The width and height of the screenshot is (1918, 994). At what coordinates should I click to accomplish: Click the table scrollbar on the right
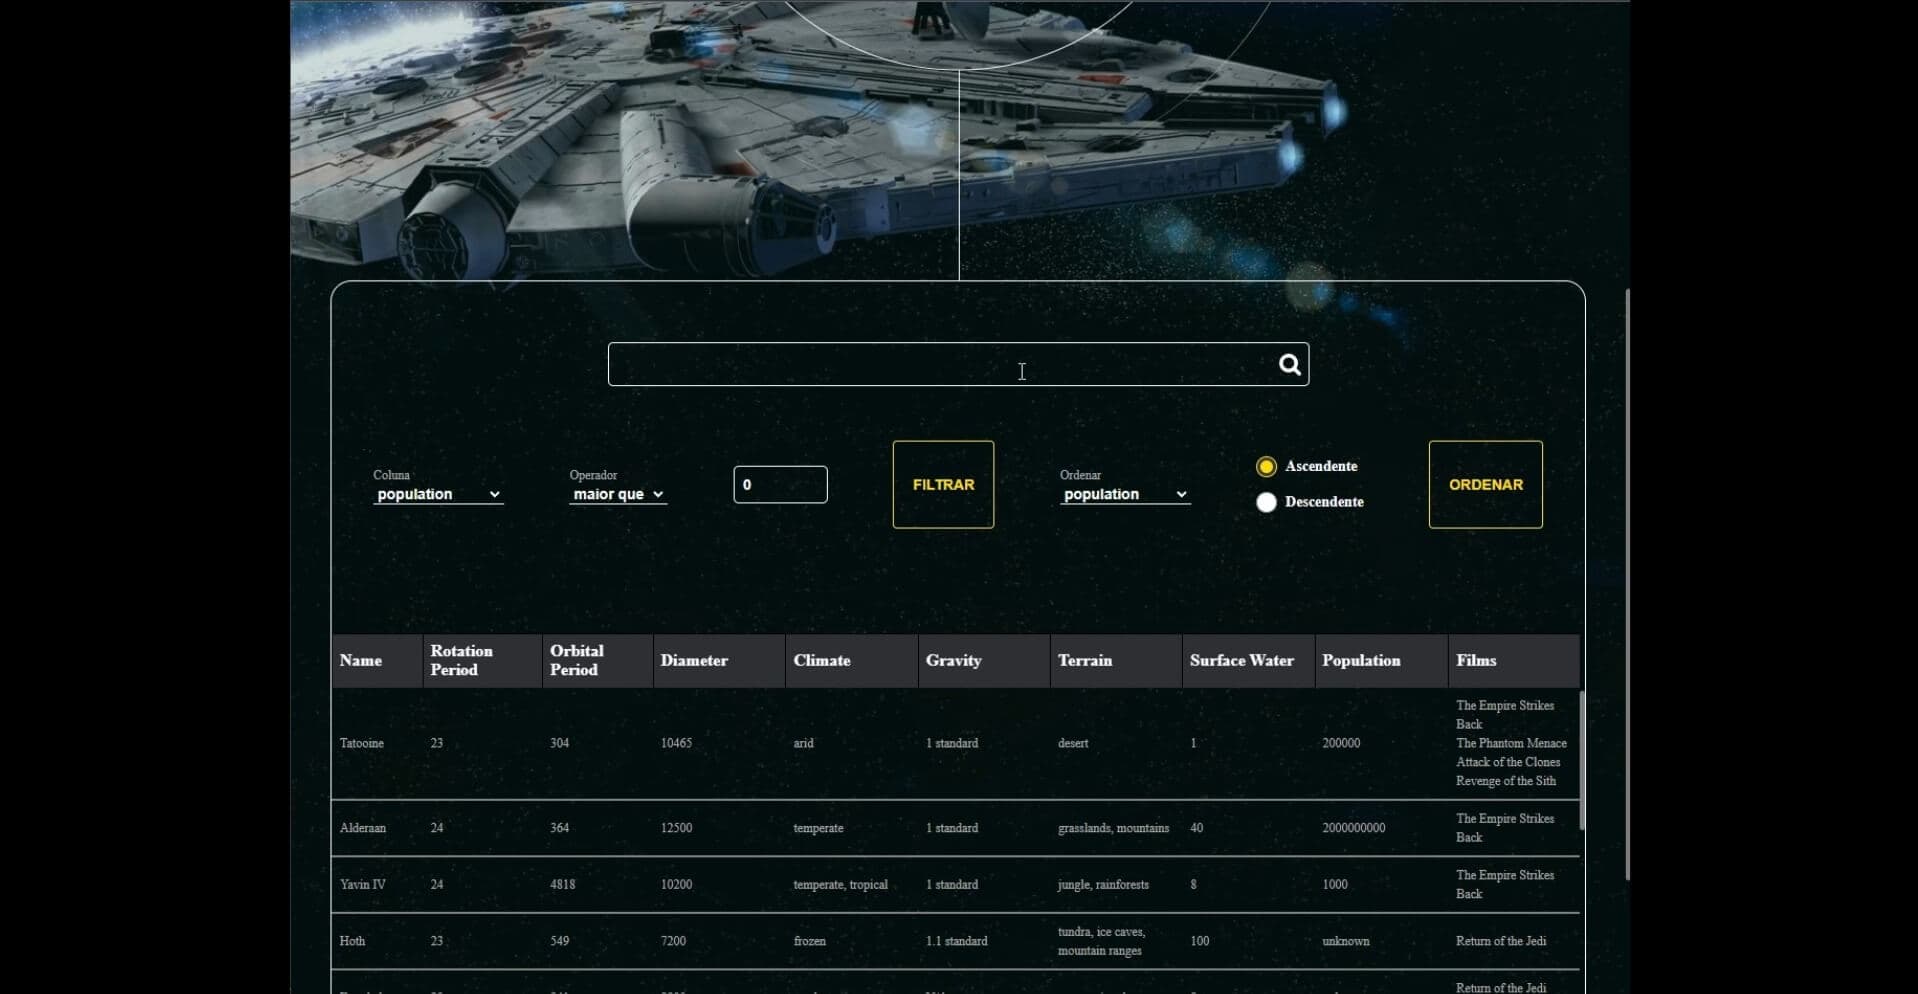(1583, 760)
